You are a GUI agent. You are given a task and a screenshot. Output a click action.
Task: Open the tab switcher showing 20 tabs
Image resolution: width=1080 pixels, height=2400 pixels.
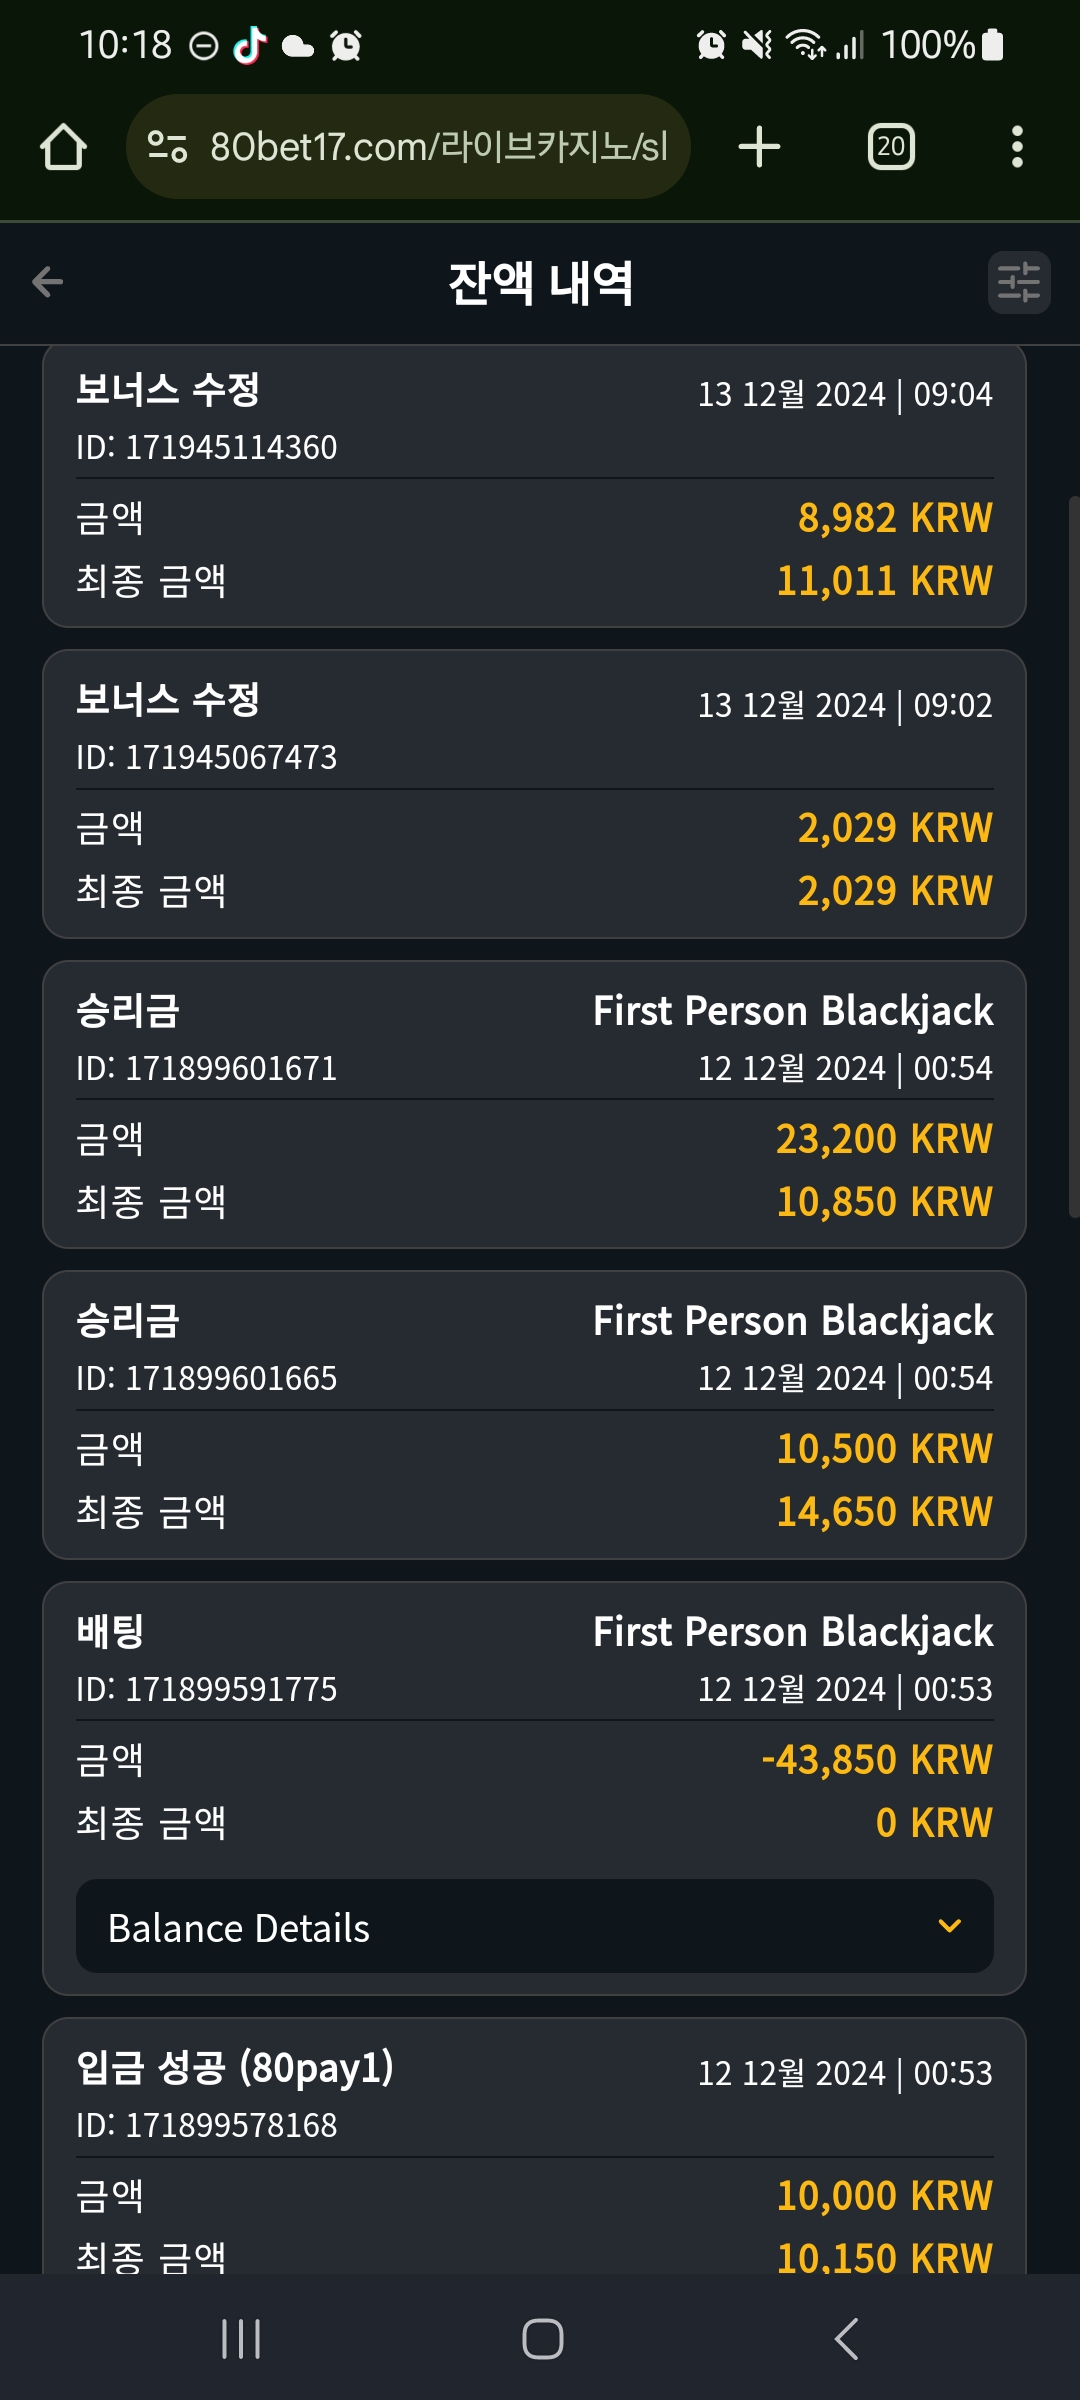891,147
